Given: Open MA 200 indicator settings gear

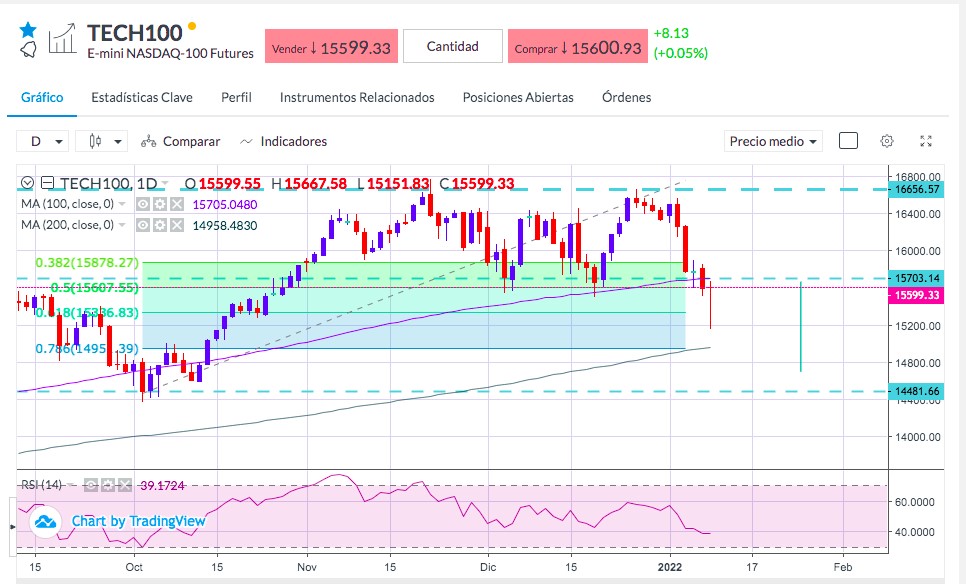Looking at the screenshot, I should [x=160, y=225].
